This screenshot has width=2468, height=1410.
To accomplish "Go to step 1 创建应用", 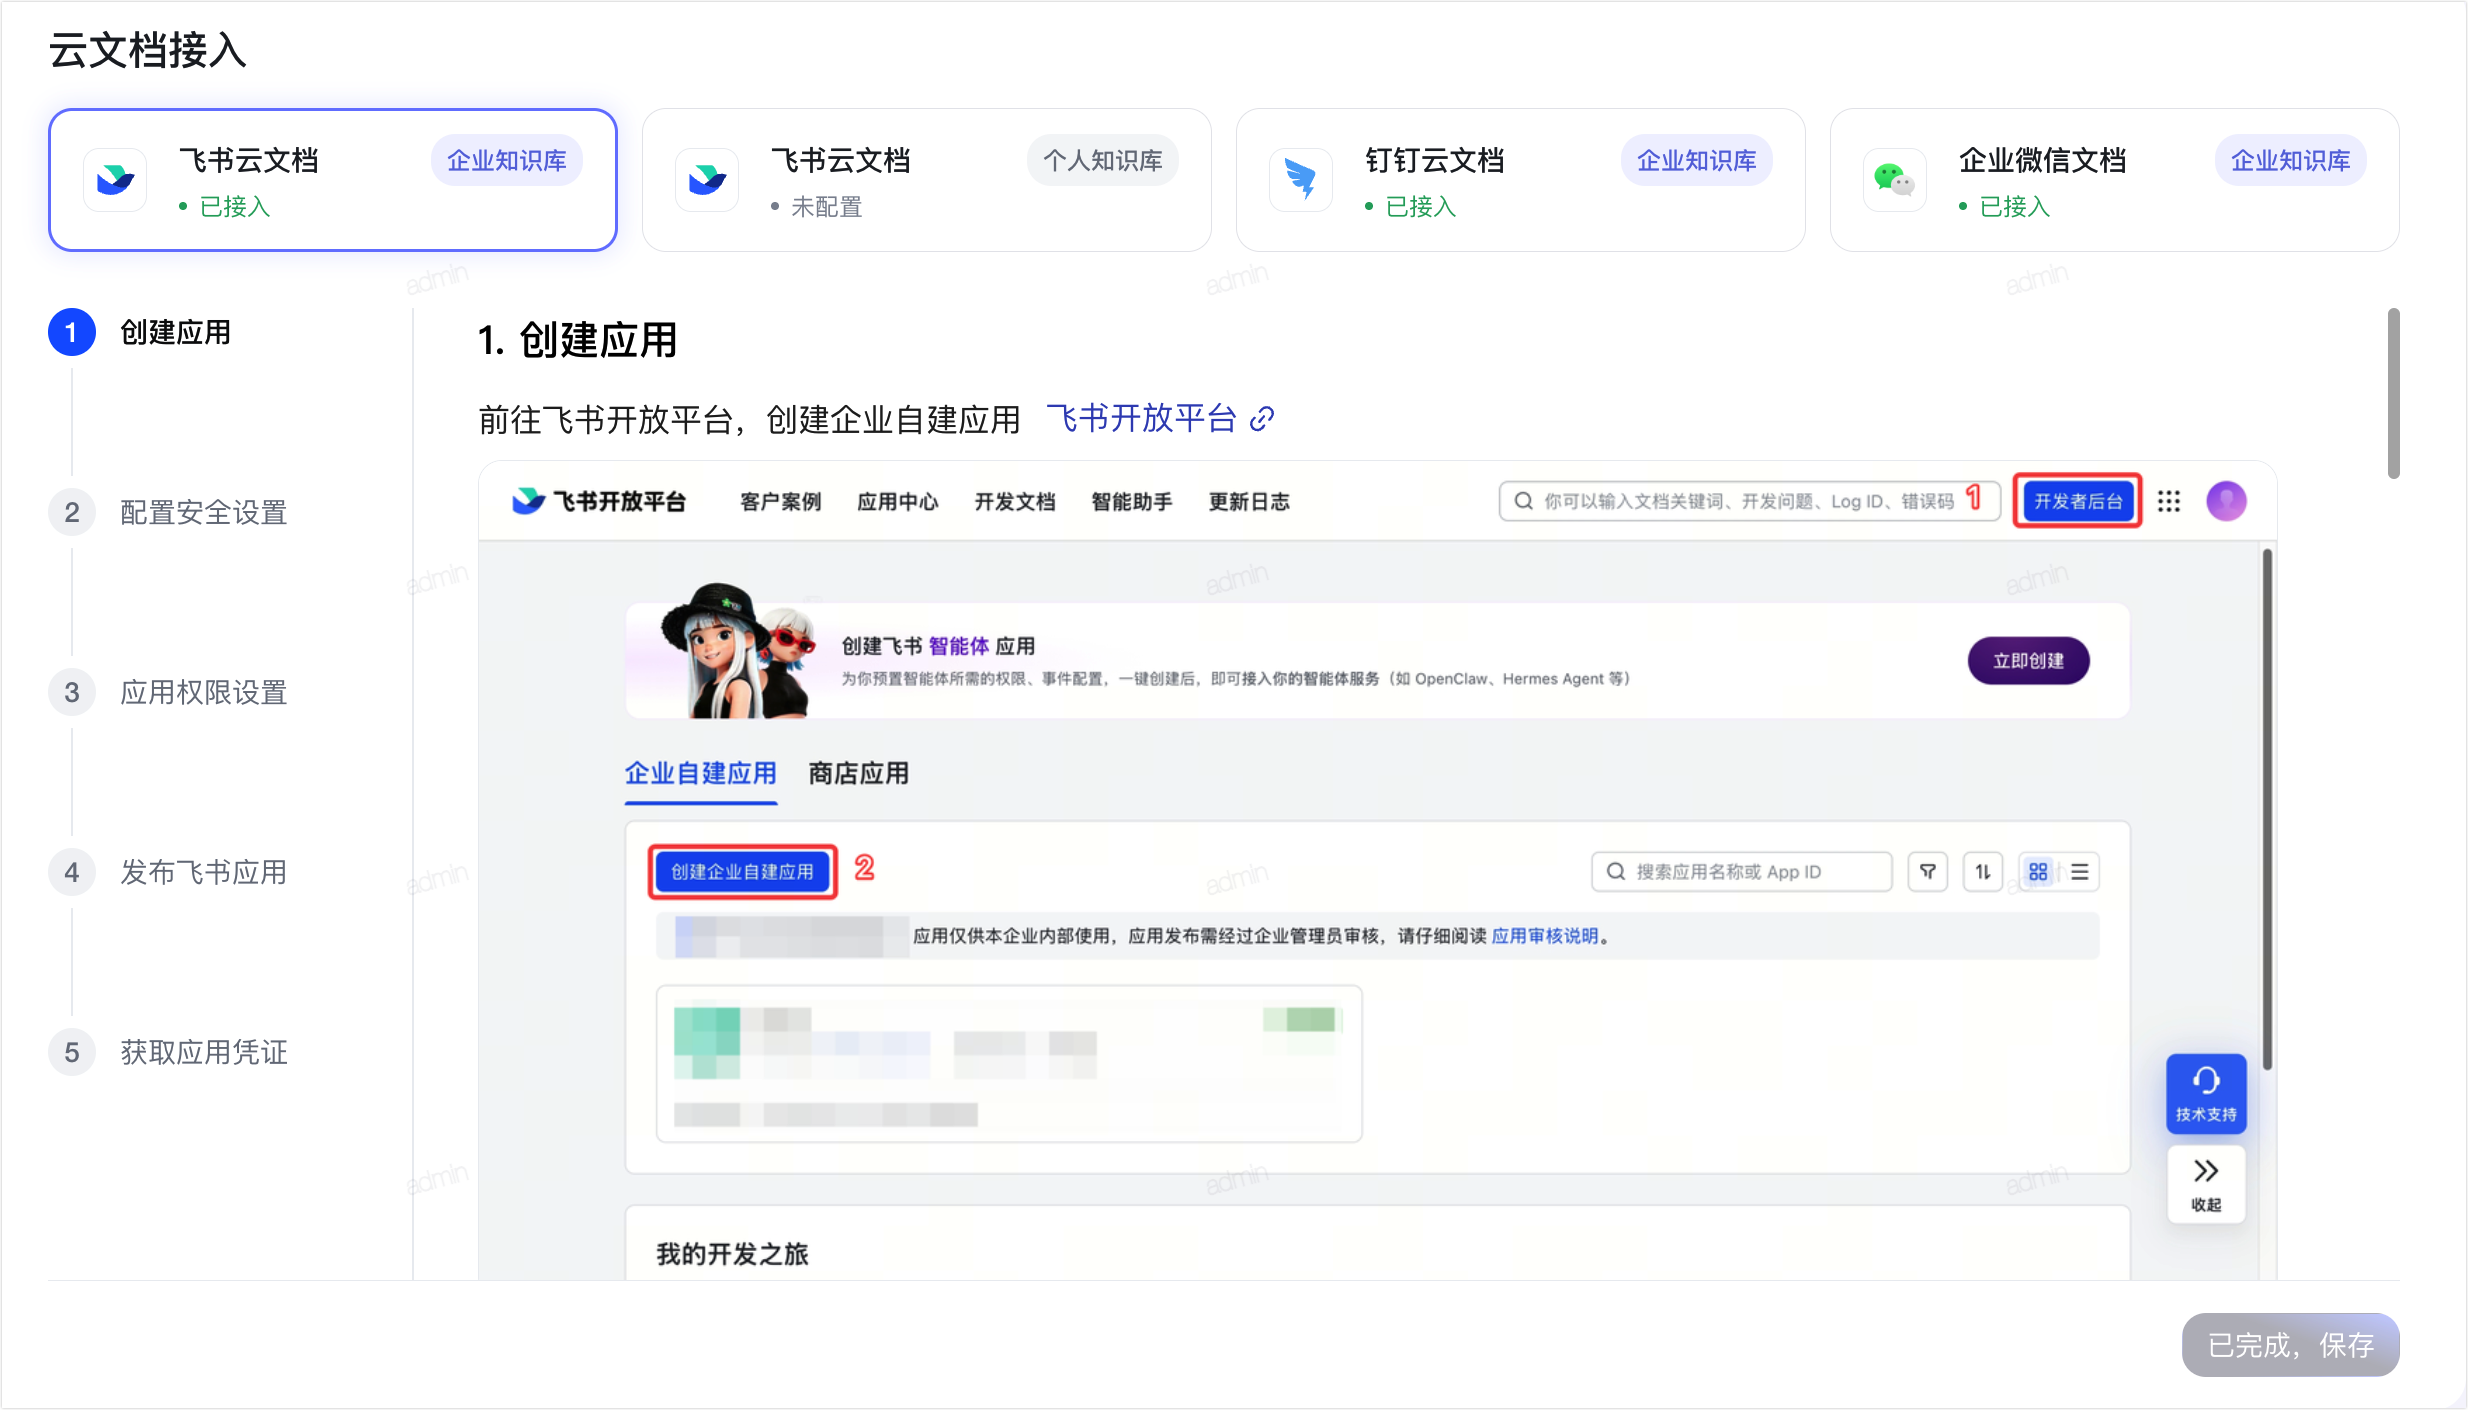I will point(140,332).
